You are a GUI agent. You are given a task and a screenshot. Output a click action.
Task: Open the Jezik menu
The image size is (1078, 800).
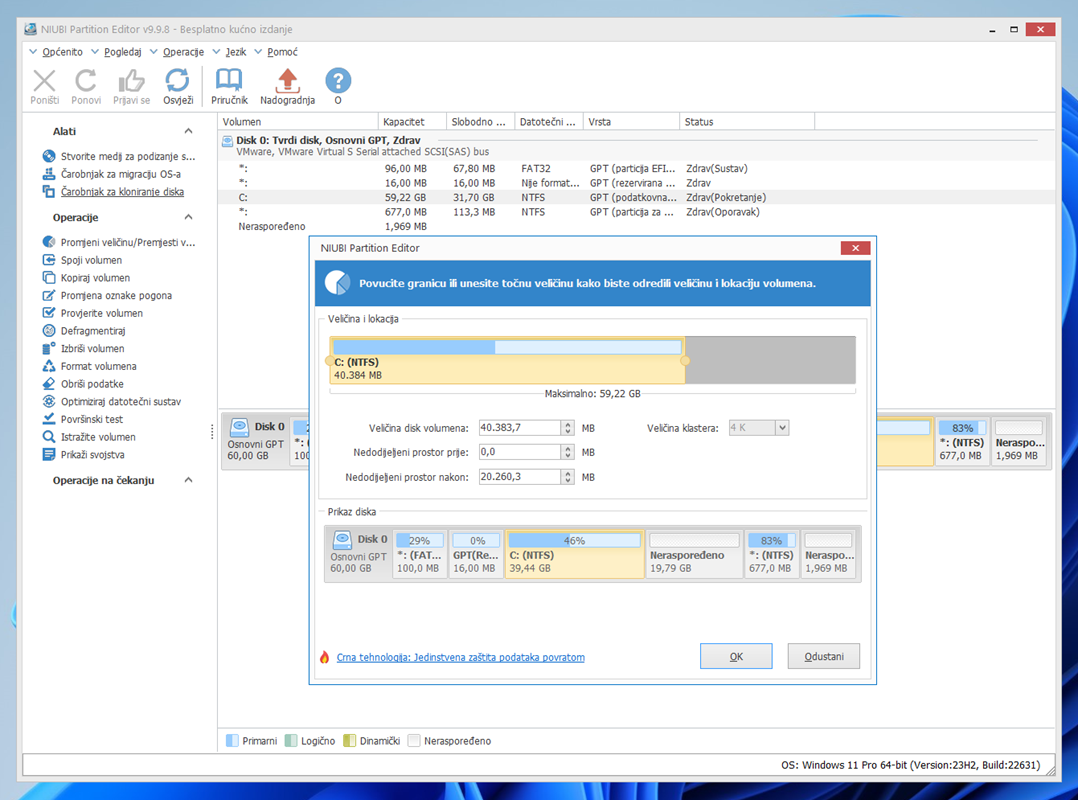235,52
